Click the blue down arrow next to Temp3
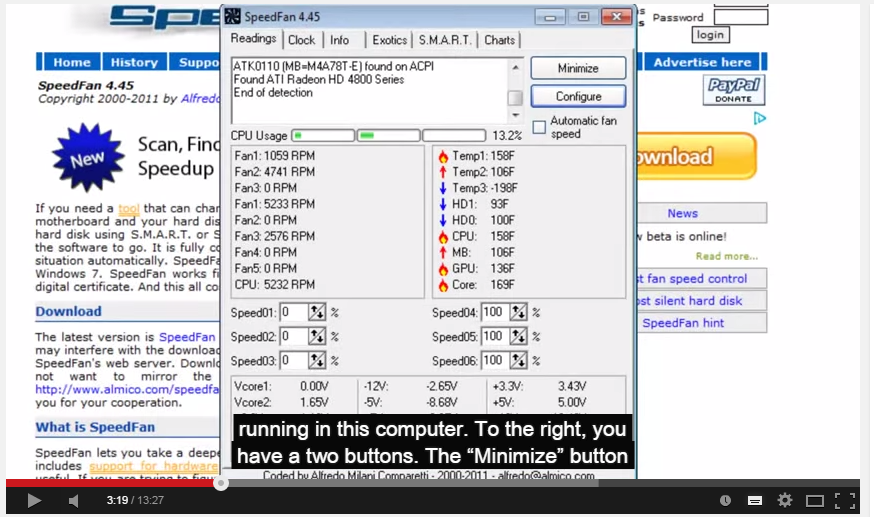Screen dimensions: 874x517 pyautogui.click(x=443, y=188)
